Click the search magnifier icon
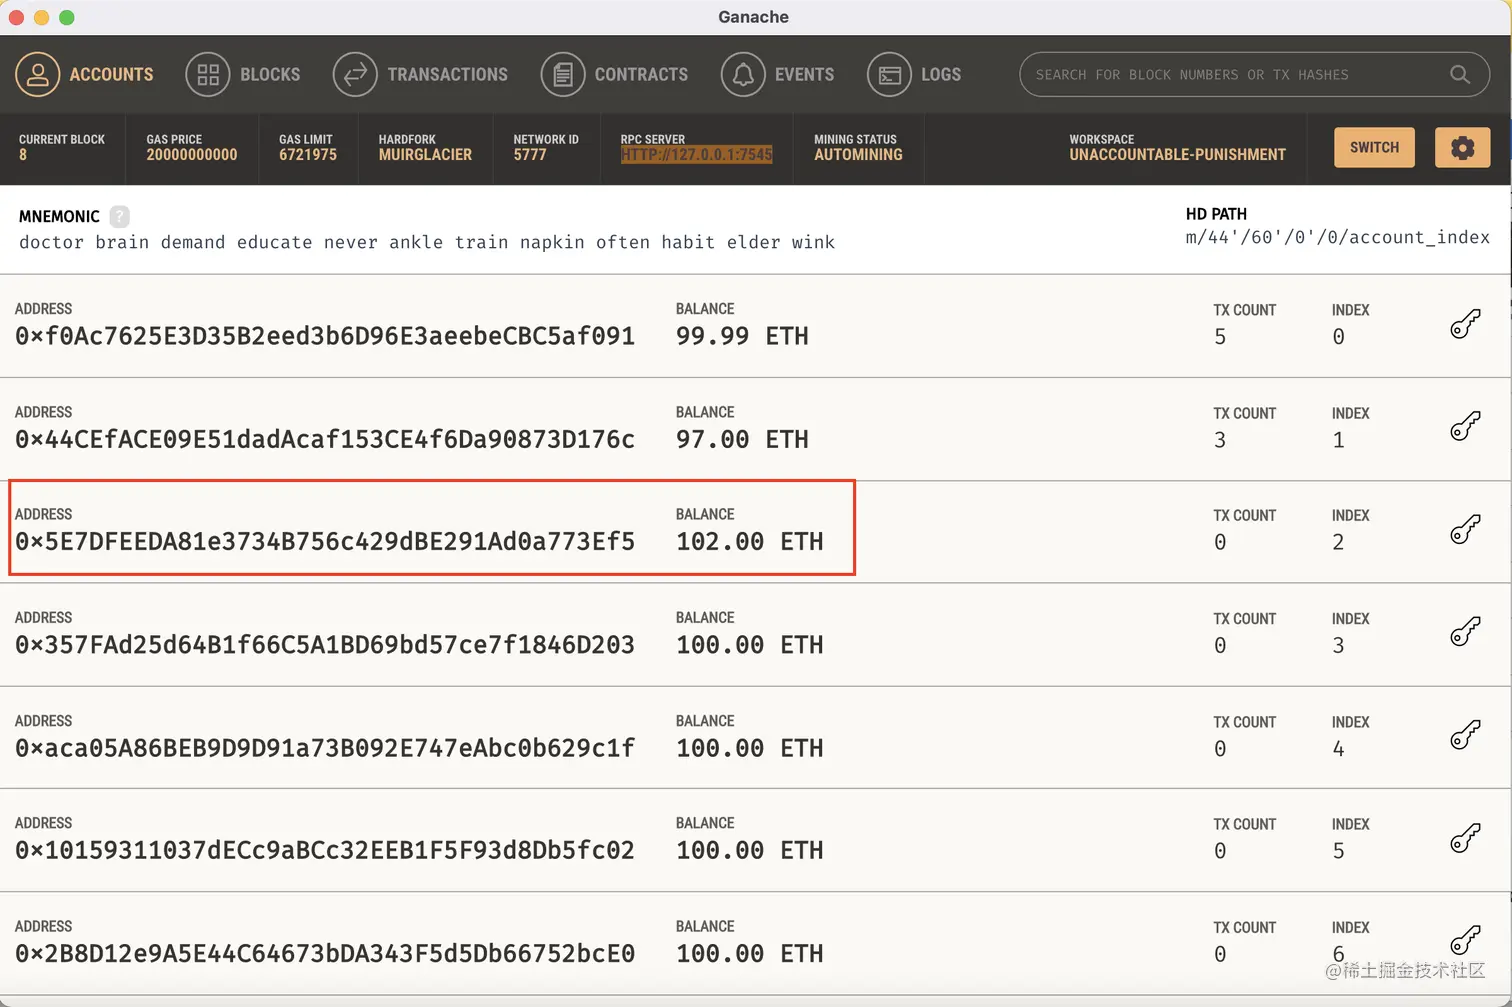 (1460, 75)
